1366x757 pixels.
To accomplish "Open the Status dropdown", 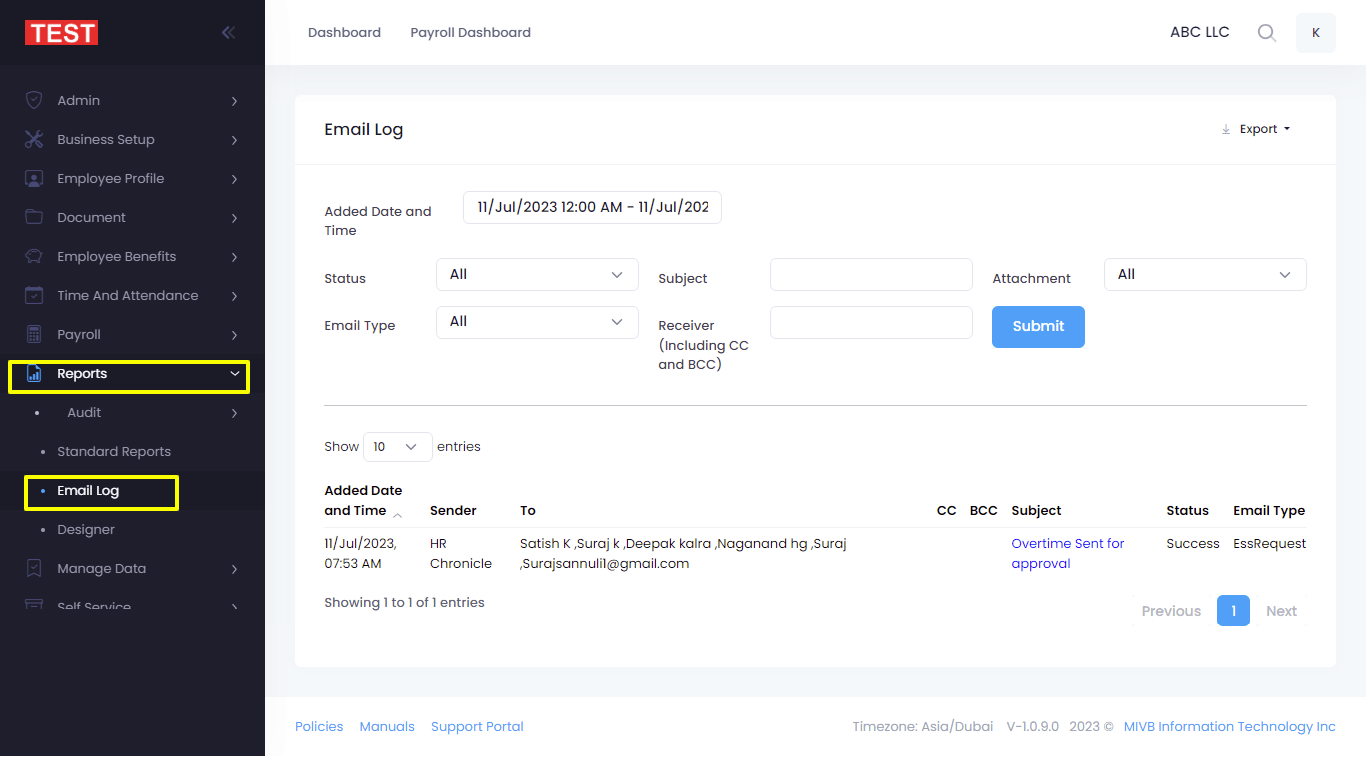I will pyautogui.click(x=537, y=275).
